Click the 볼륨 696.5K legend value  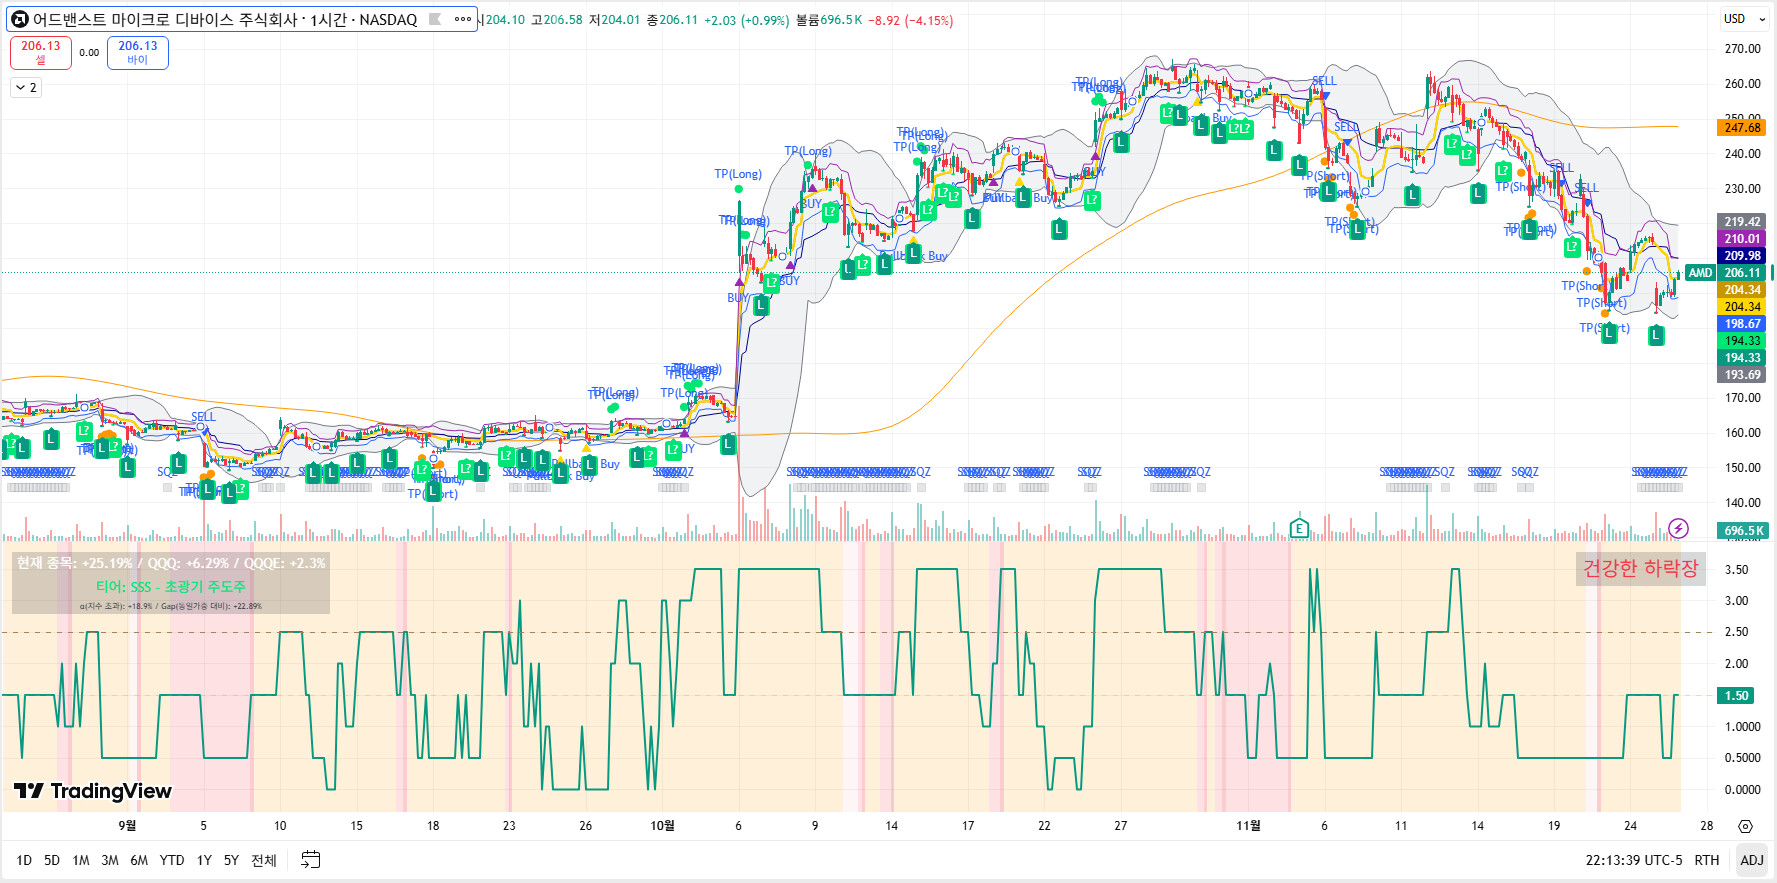[831, 20]
